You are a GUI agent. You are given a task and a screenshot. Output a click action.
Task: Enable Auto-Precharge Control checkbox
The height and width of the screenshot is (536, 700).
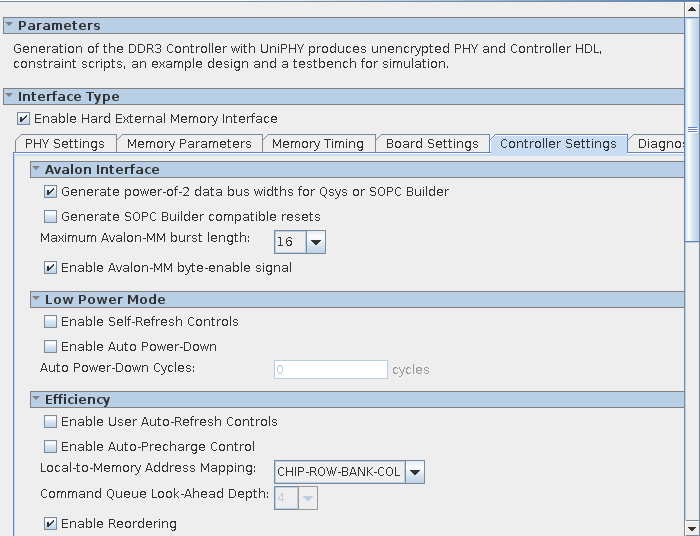point(51,447)
